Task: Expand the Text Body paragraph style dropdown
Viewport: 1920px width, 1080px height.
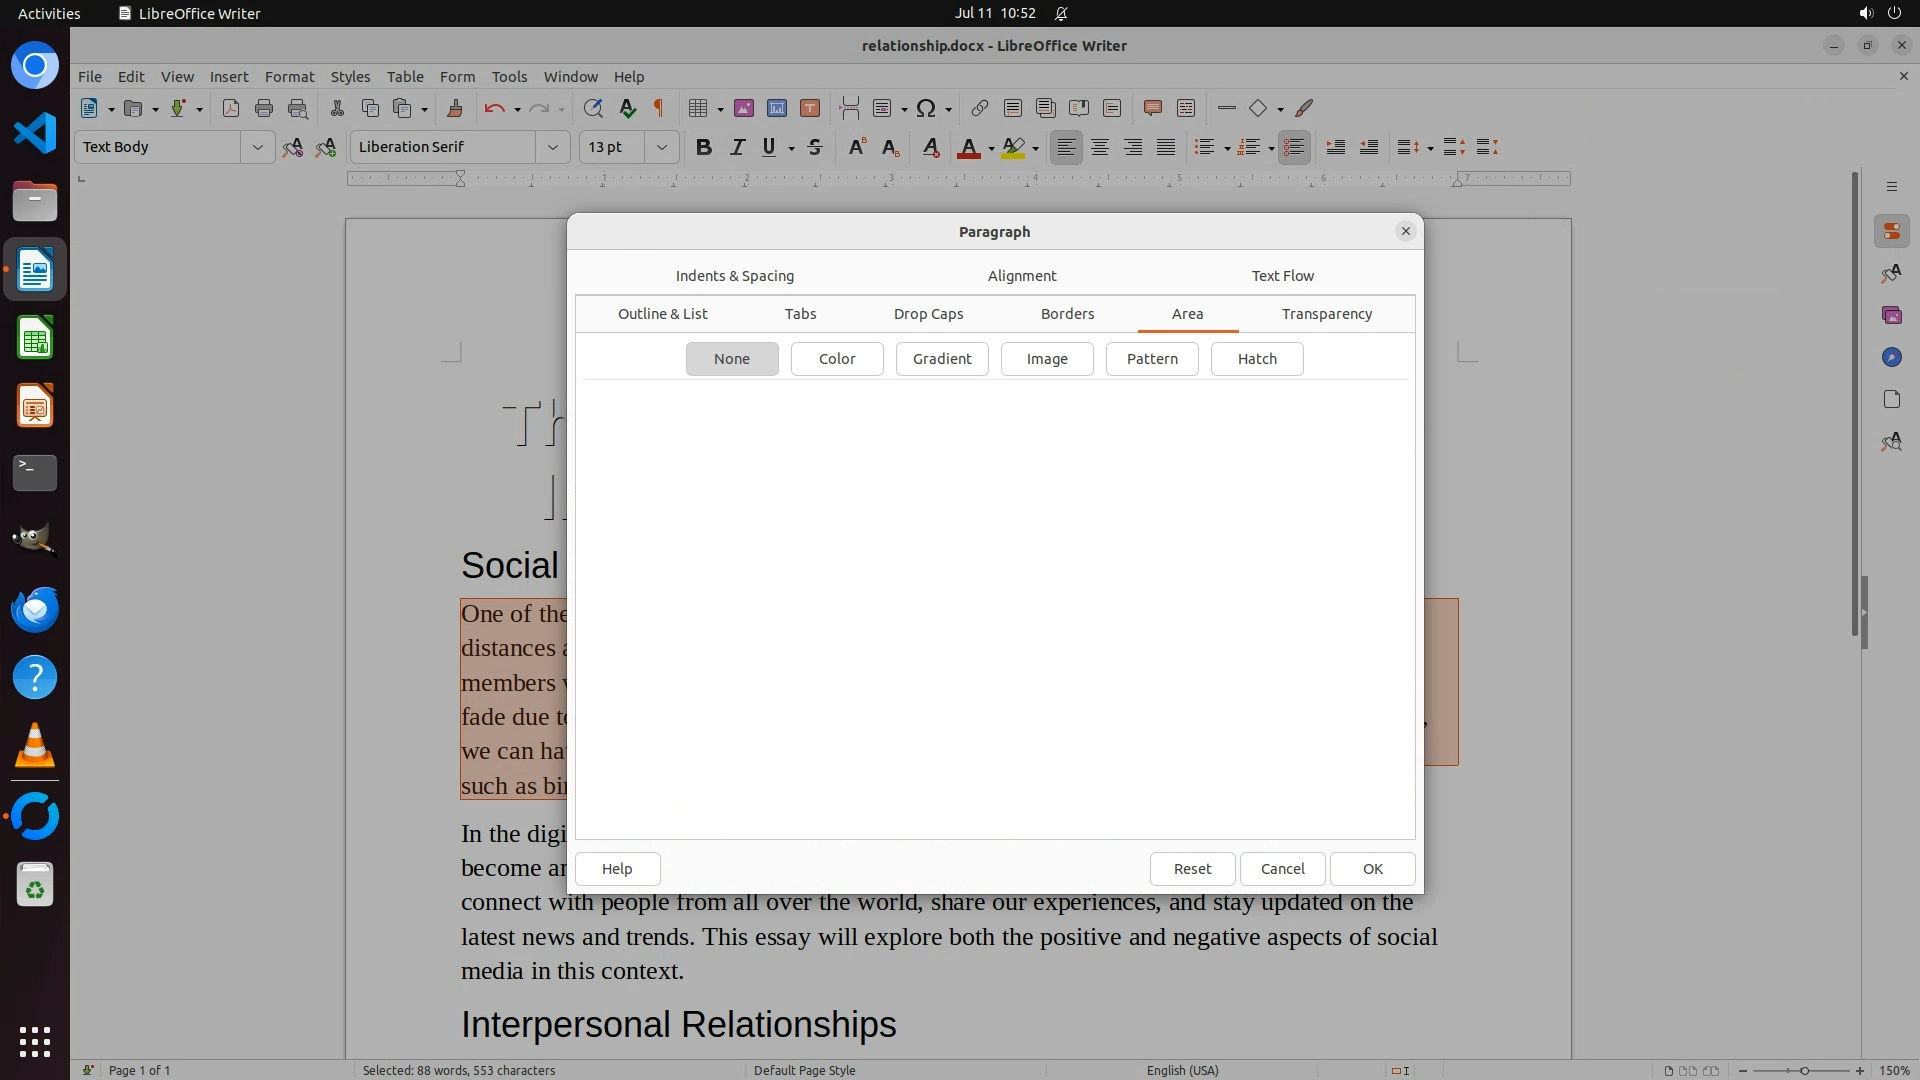Action: pos(257,147)
